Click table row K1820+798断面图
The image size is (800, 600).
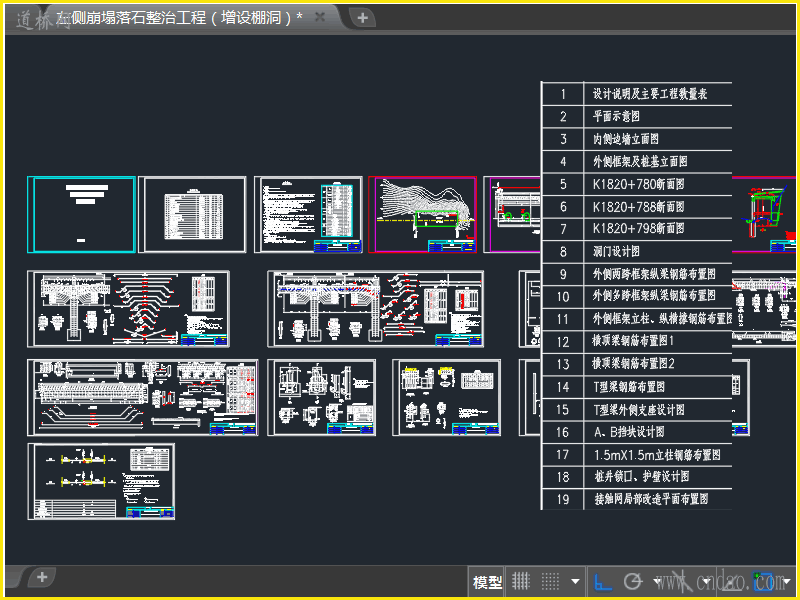(637, 229)
